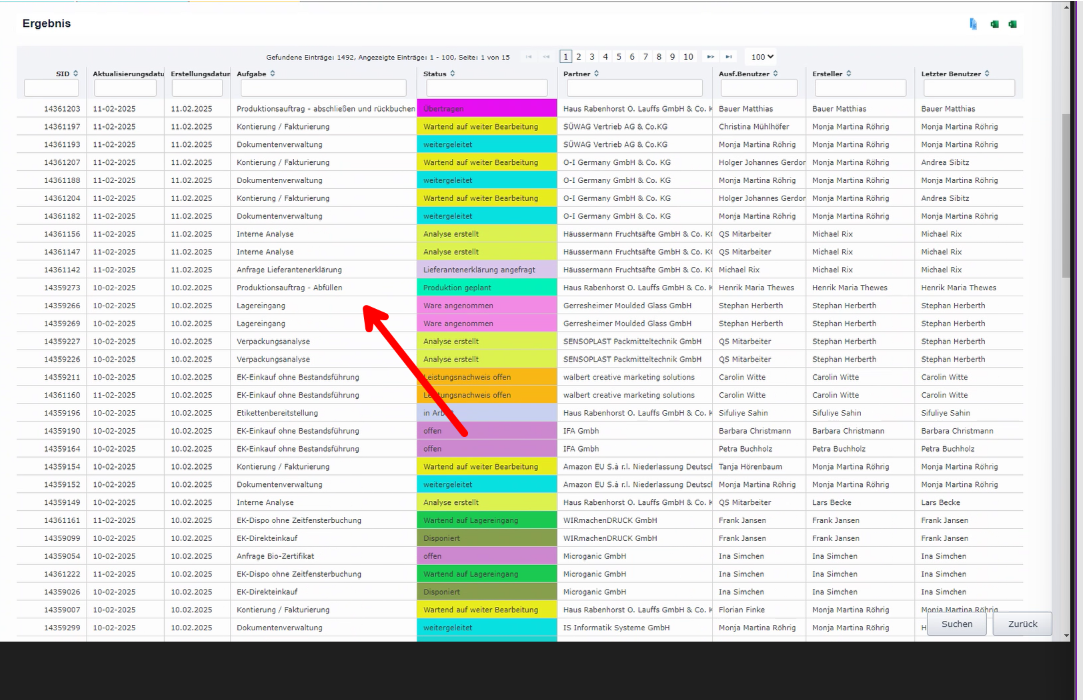Jump to the first page using the pagination icon
This screenshot has width=1083, height=700.
530,56
